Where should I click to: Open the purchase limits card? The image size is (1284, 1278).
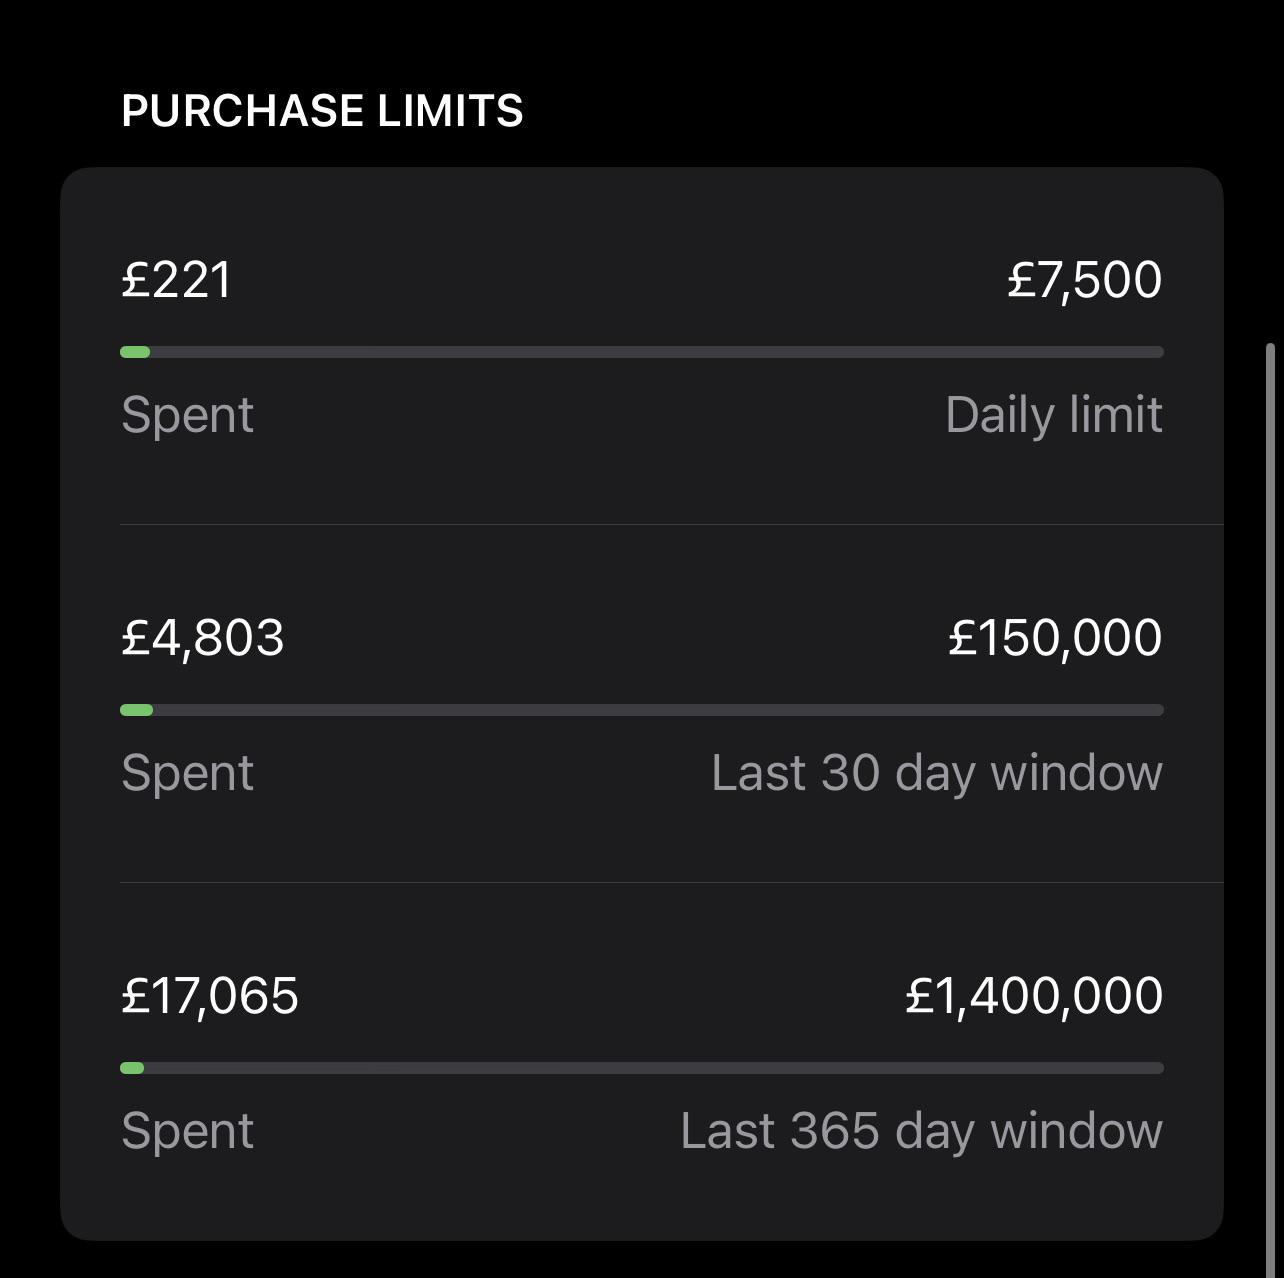[x=640, y=700]
